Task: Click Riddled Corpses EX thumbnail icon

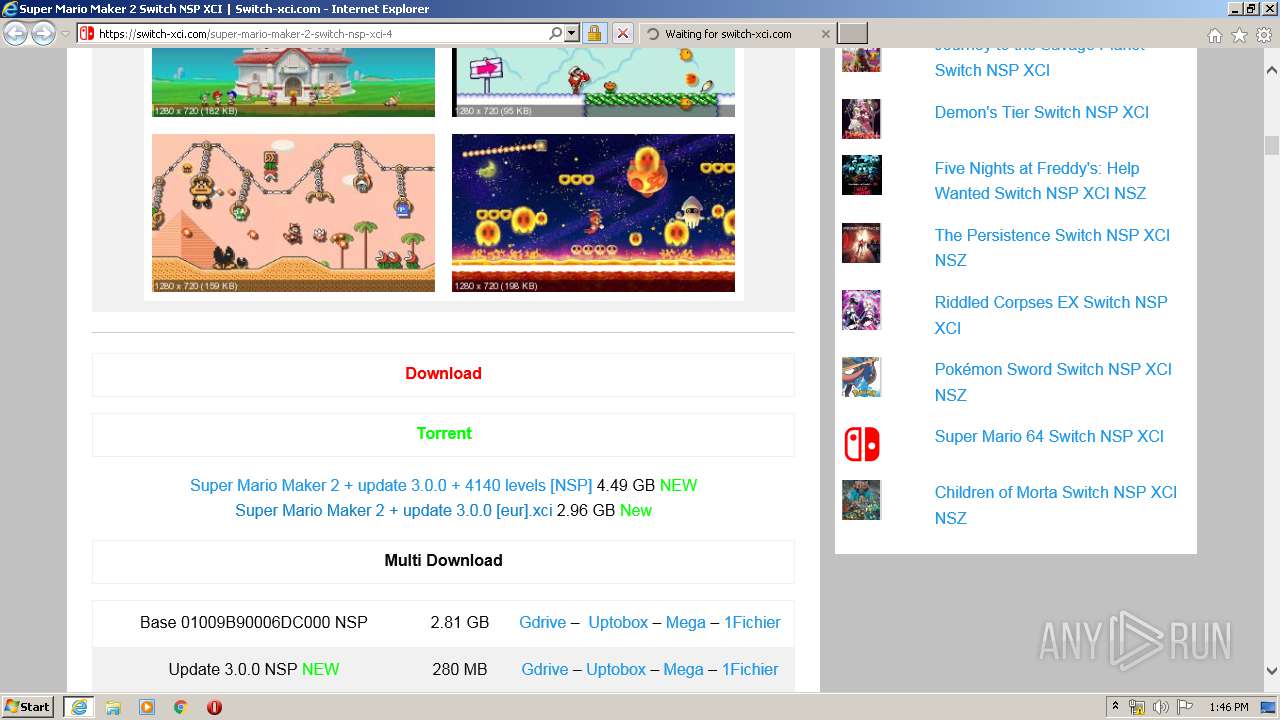Action: click(861, 310)
